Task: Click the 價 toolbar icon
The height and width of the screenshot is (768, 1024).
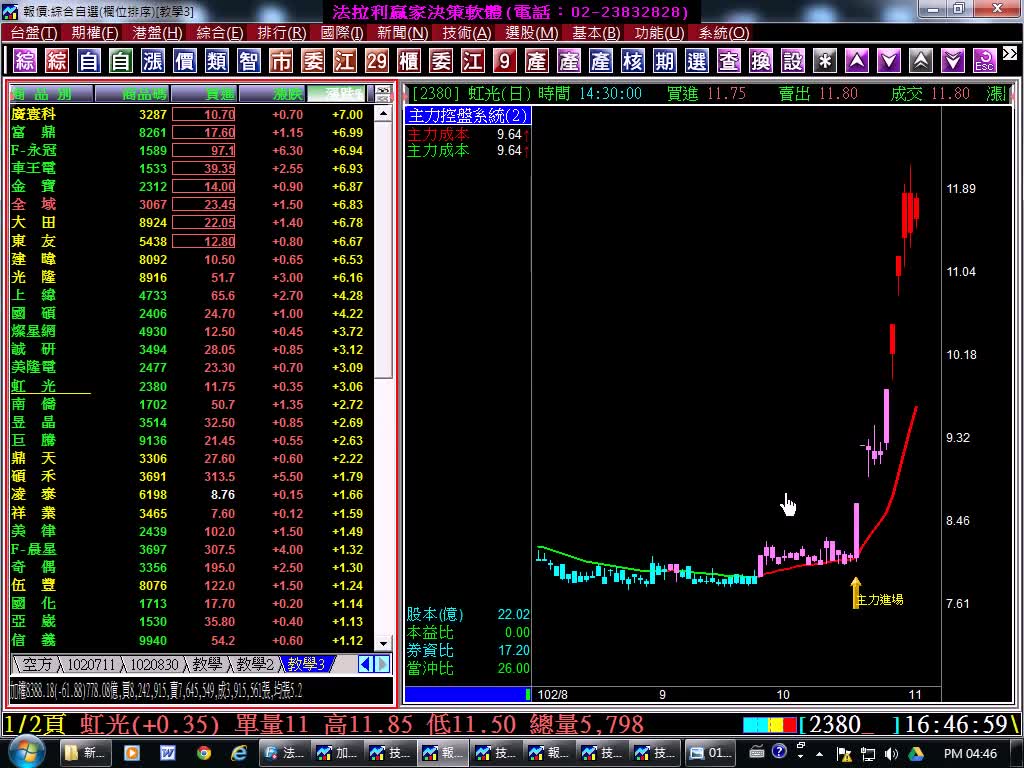Action: coord(185,61)
